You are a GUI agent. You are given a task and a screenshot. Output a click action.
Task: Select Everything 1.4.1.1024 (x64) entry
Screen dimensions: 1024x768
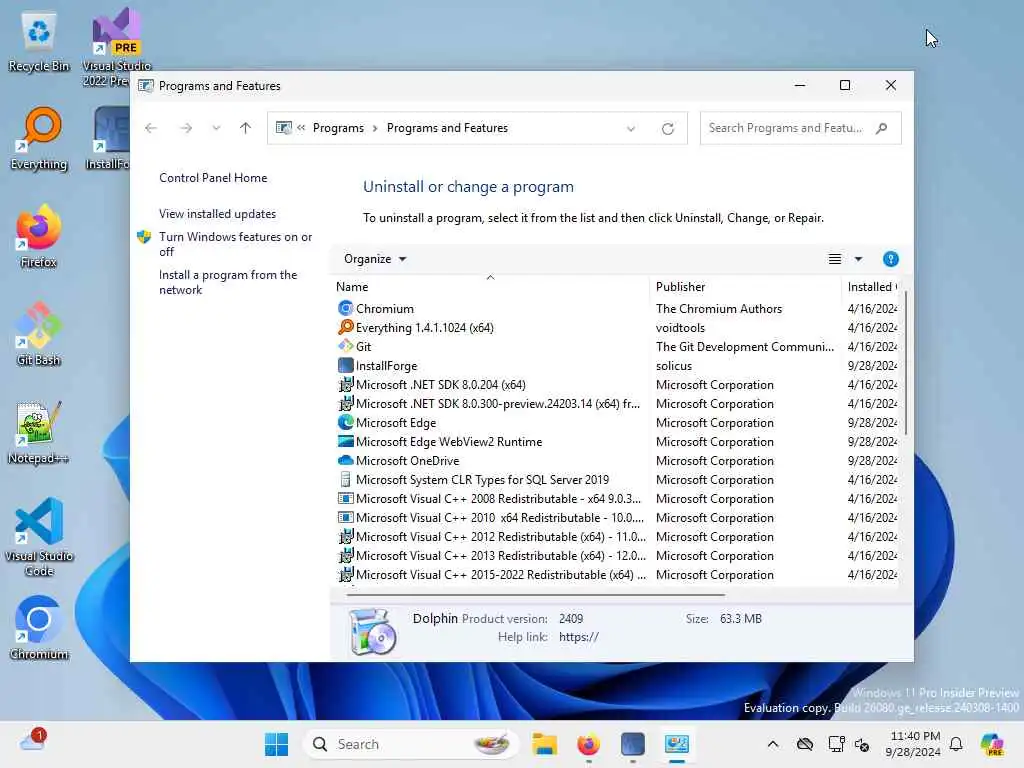point(616,327)
